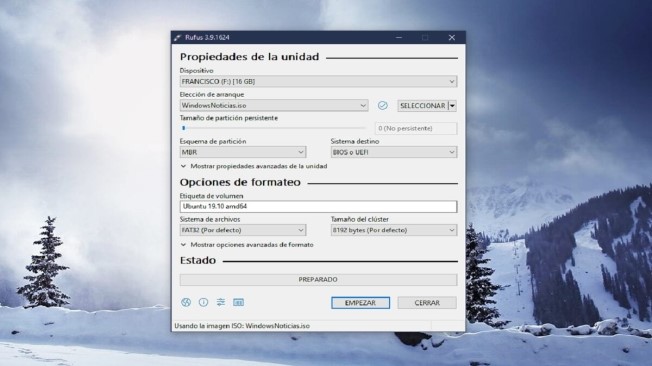Open the Elección de arranque dropdown
This screenshot has height=366, width=652.
click(x=274, y=106)
